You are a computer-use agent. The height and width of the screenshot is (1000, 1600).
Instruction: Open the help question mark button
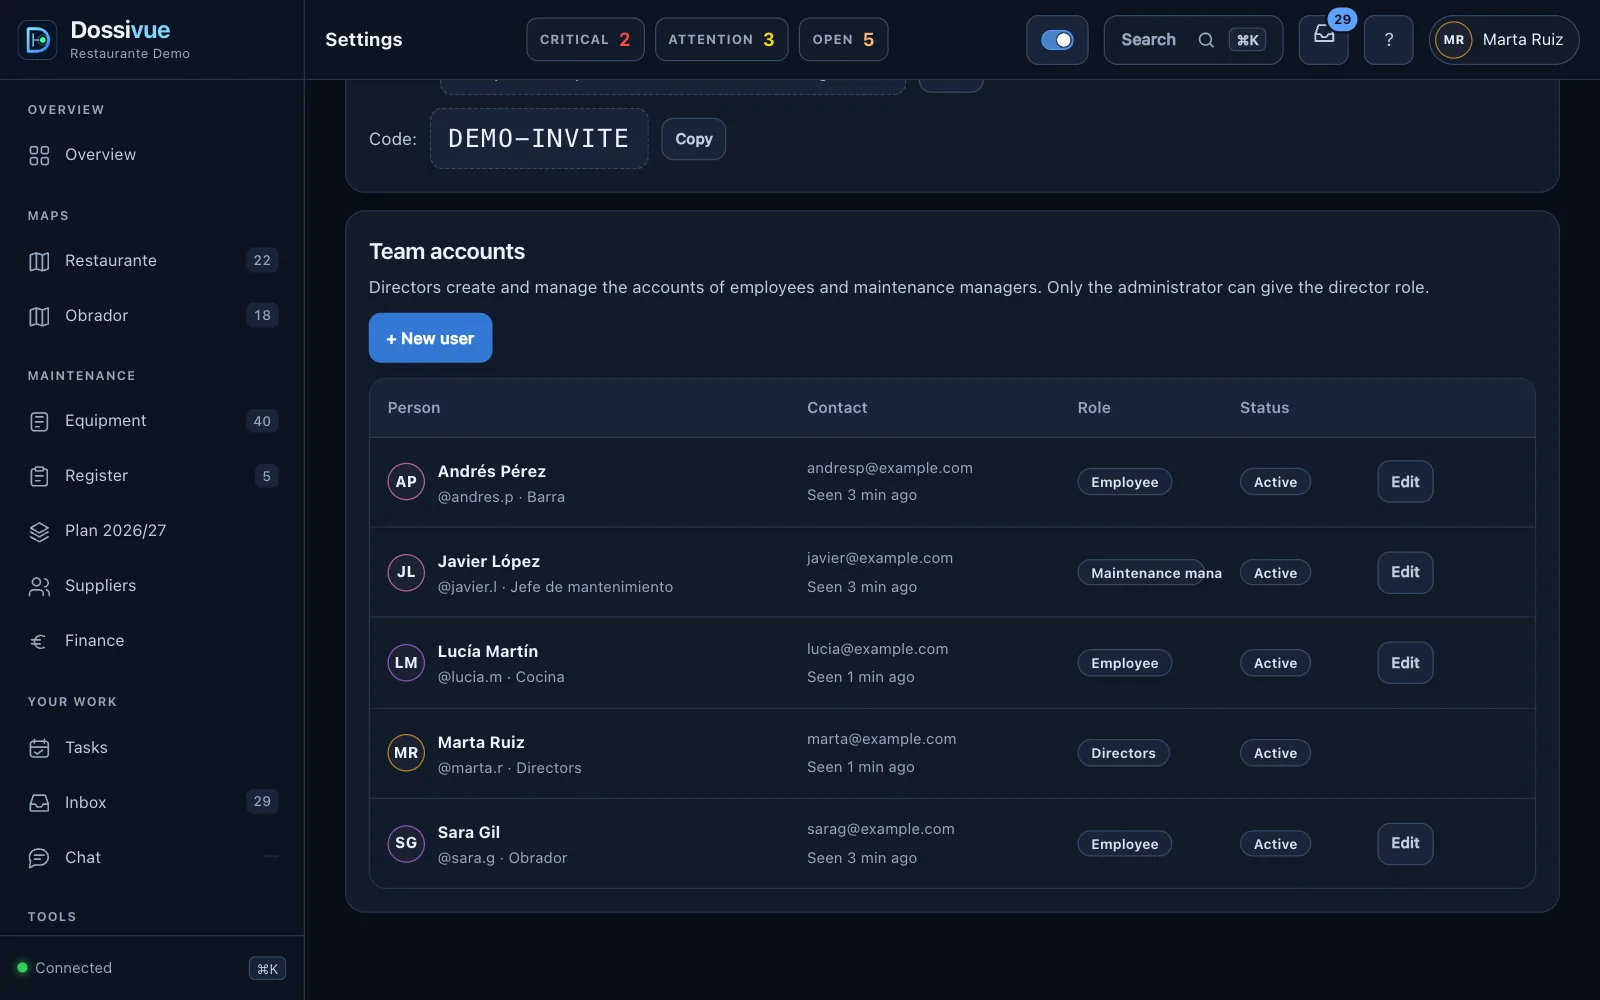[1389, 40]
